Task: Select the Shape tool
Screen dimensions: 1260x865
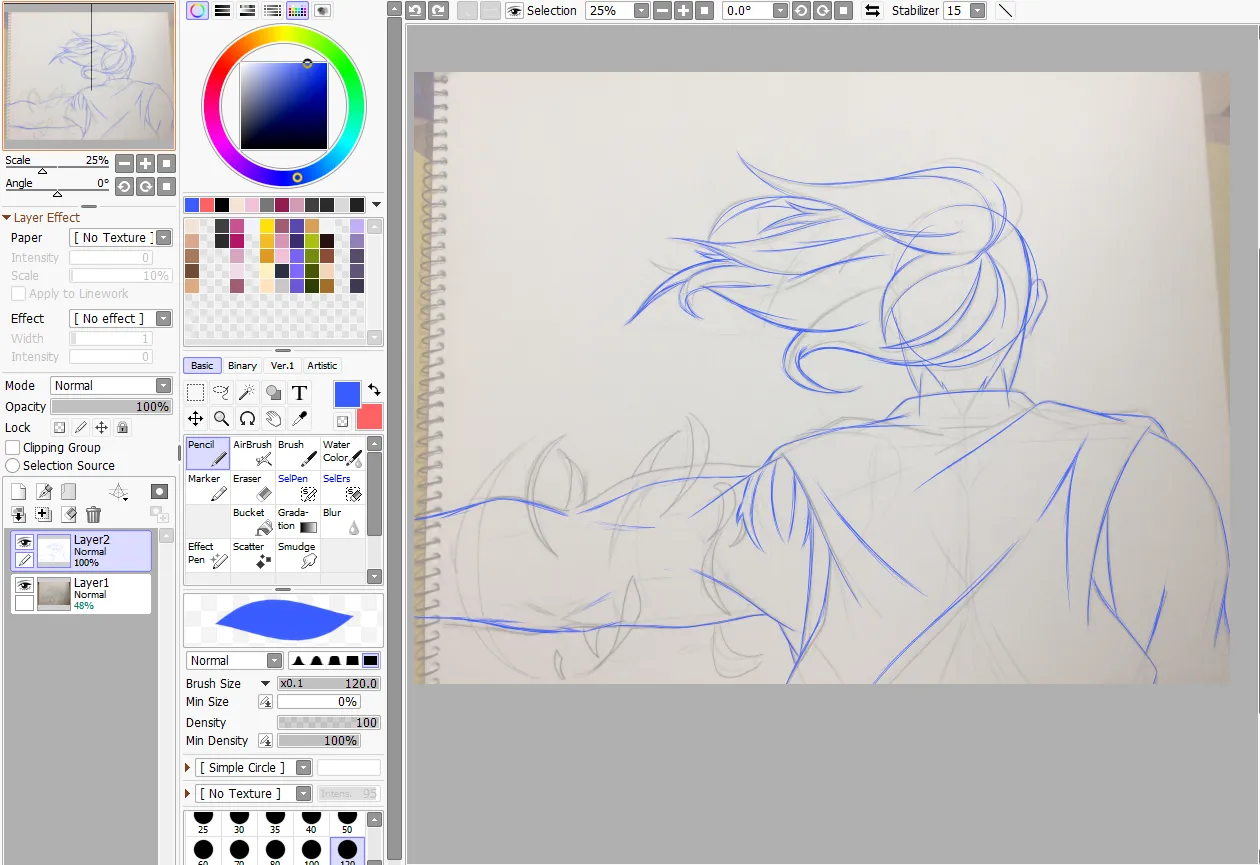Action: (273, 393)
